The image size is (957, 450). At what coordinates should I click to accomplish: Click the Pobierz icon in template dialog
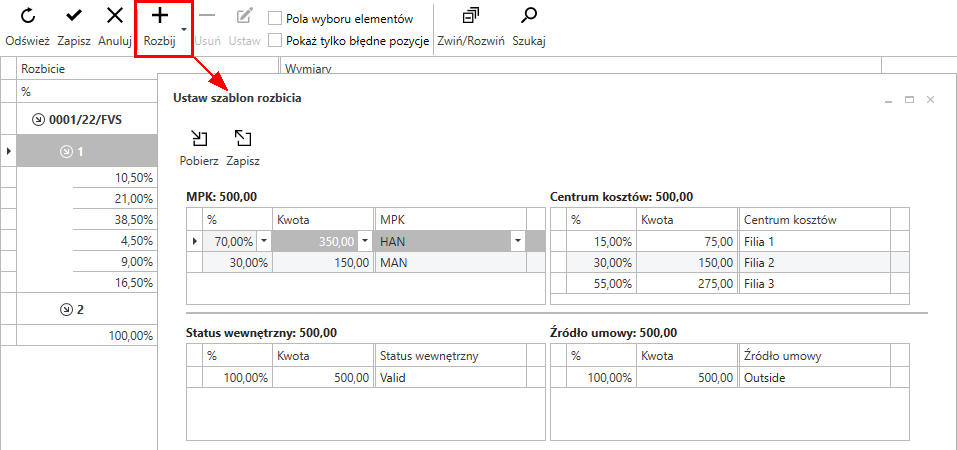(x=199, y=139)
